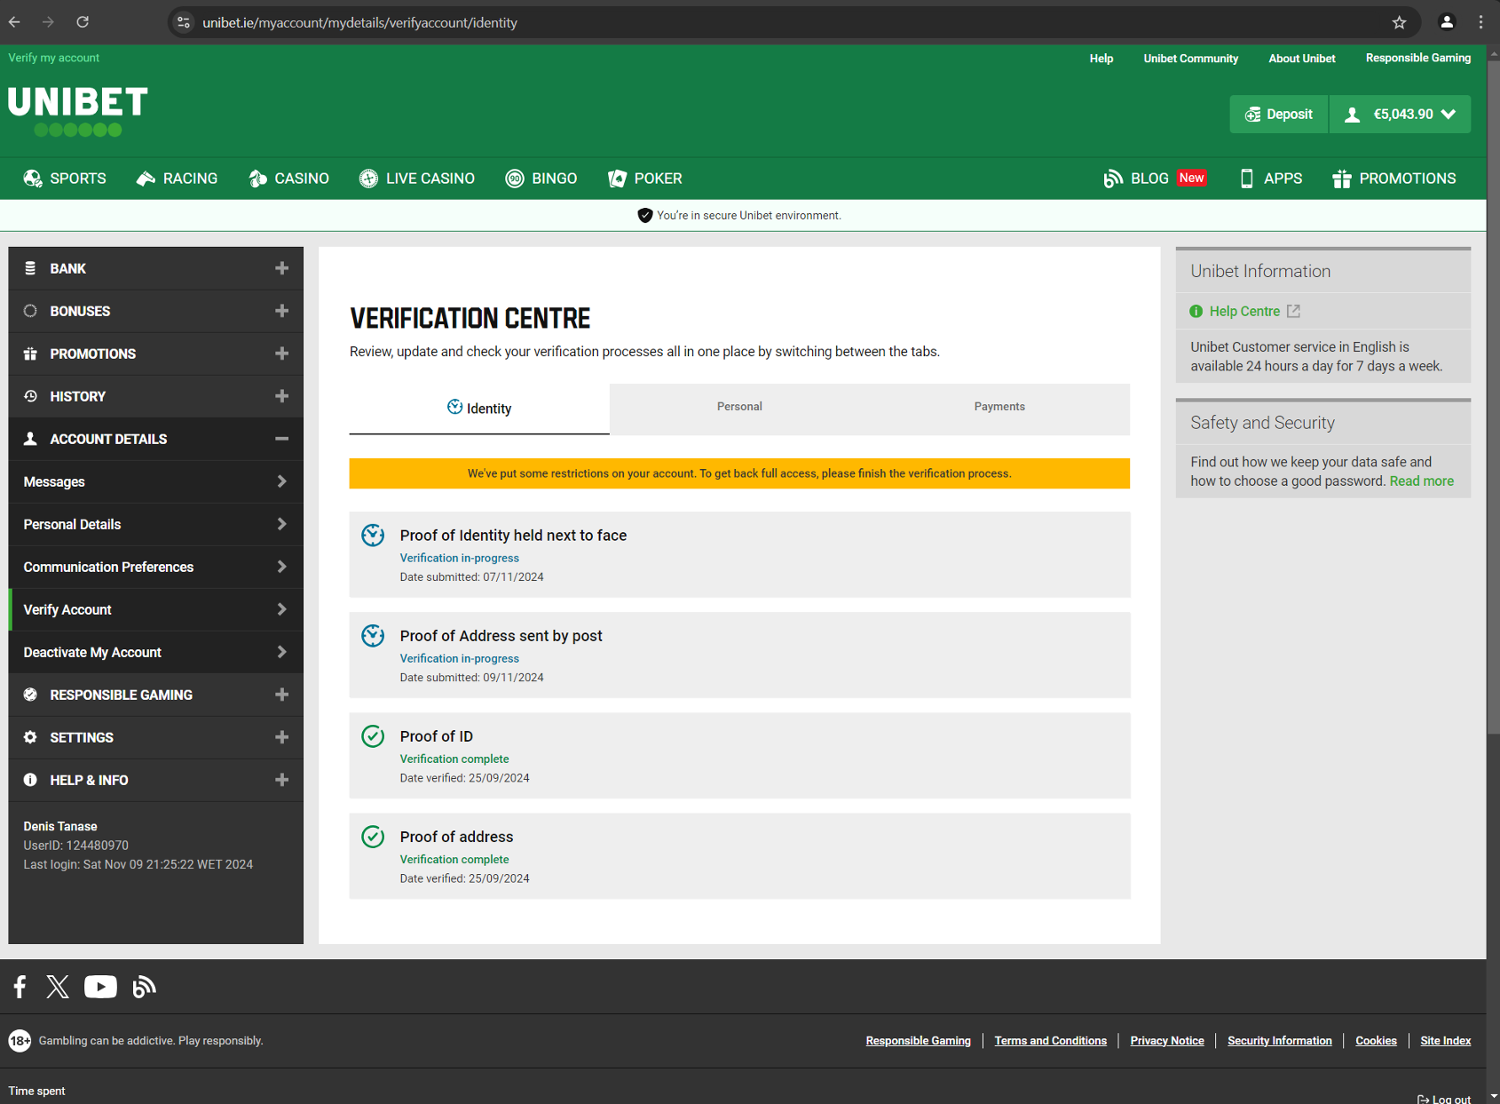Screen dimensions: 1500x1104
Task: Click the Unibet logo
Action: pos(78,111)
